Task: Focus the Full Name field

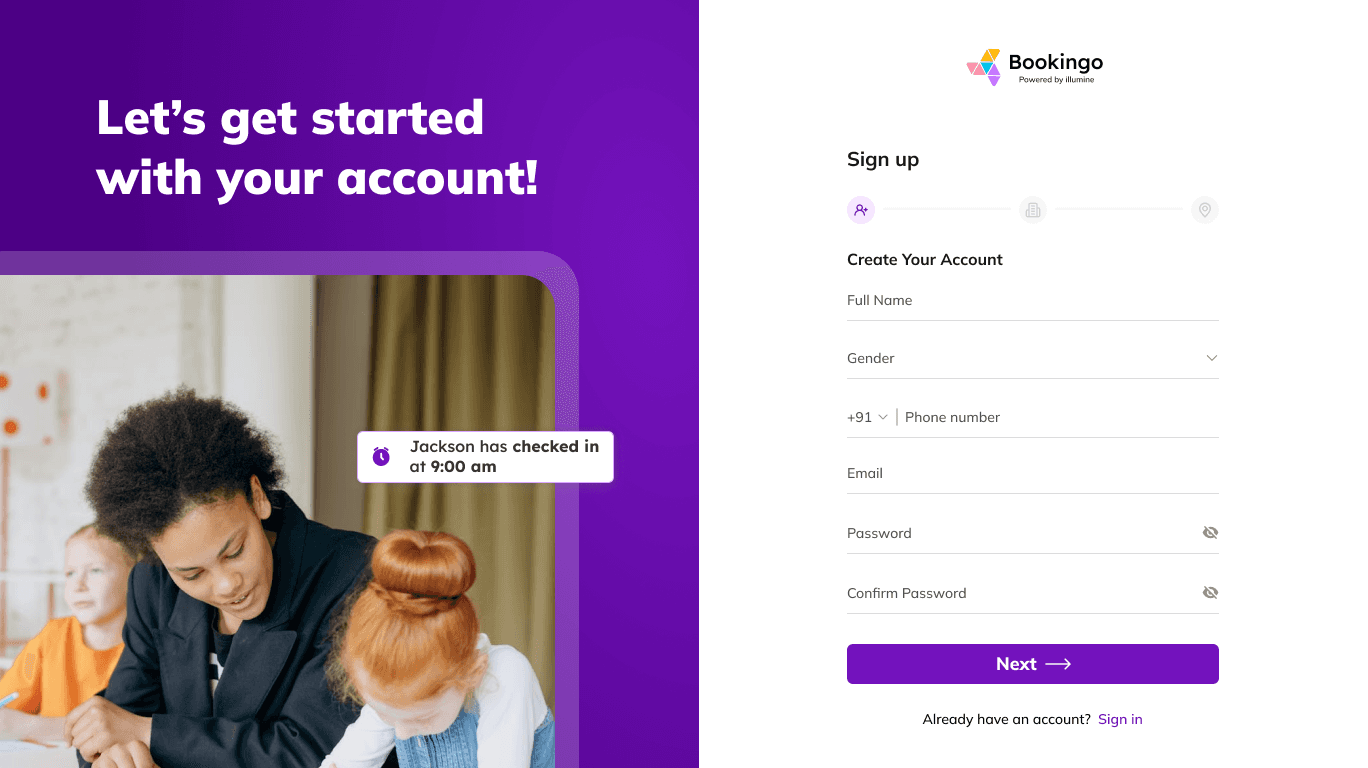Action: pos(1033,301)
